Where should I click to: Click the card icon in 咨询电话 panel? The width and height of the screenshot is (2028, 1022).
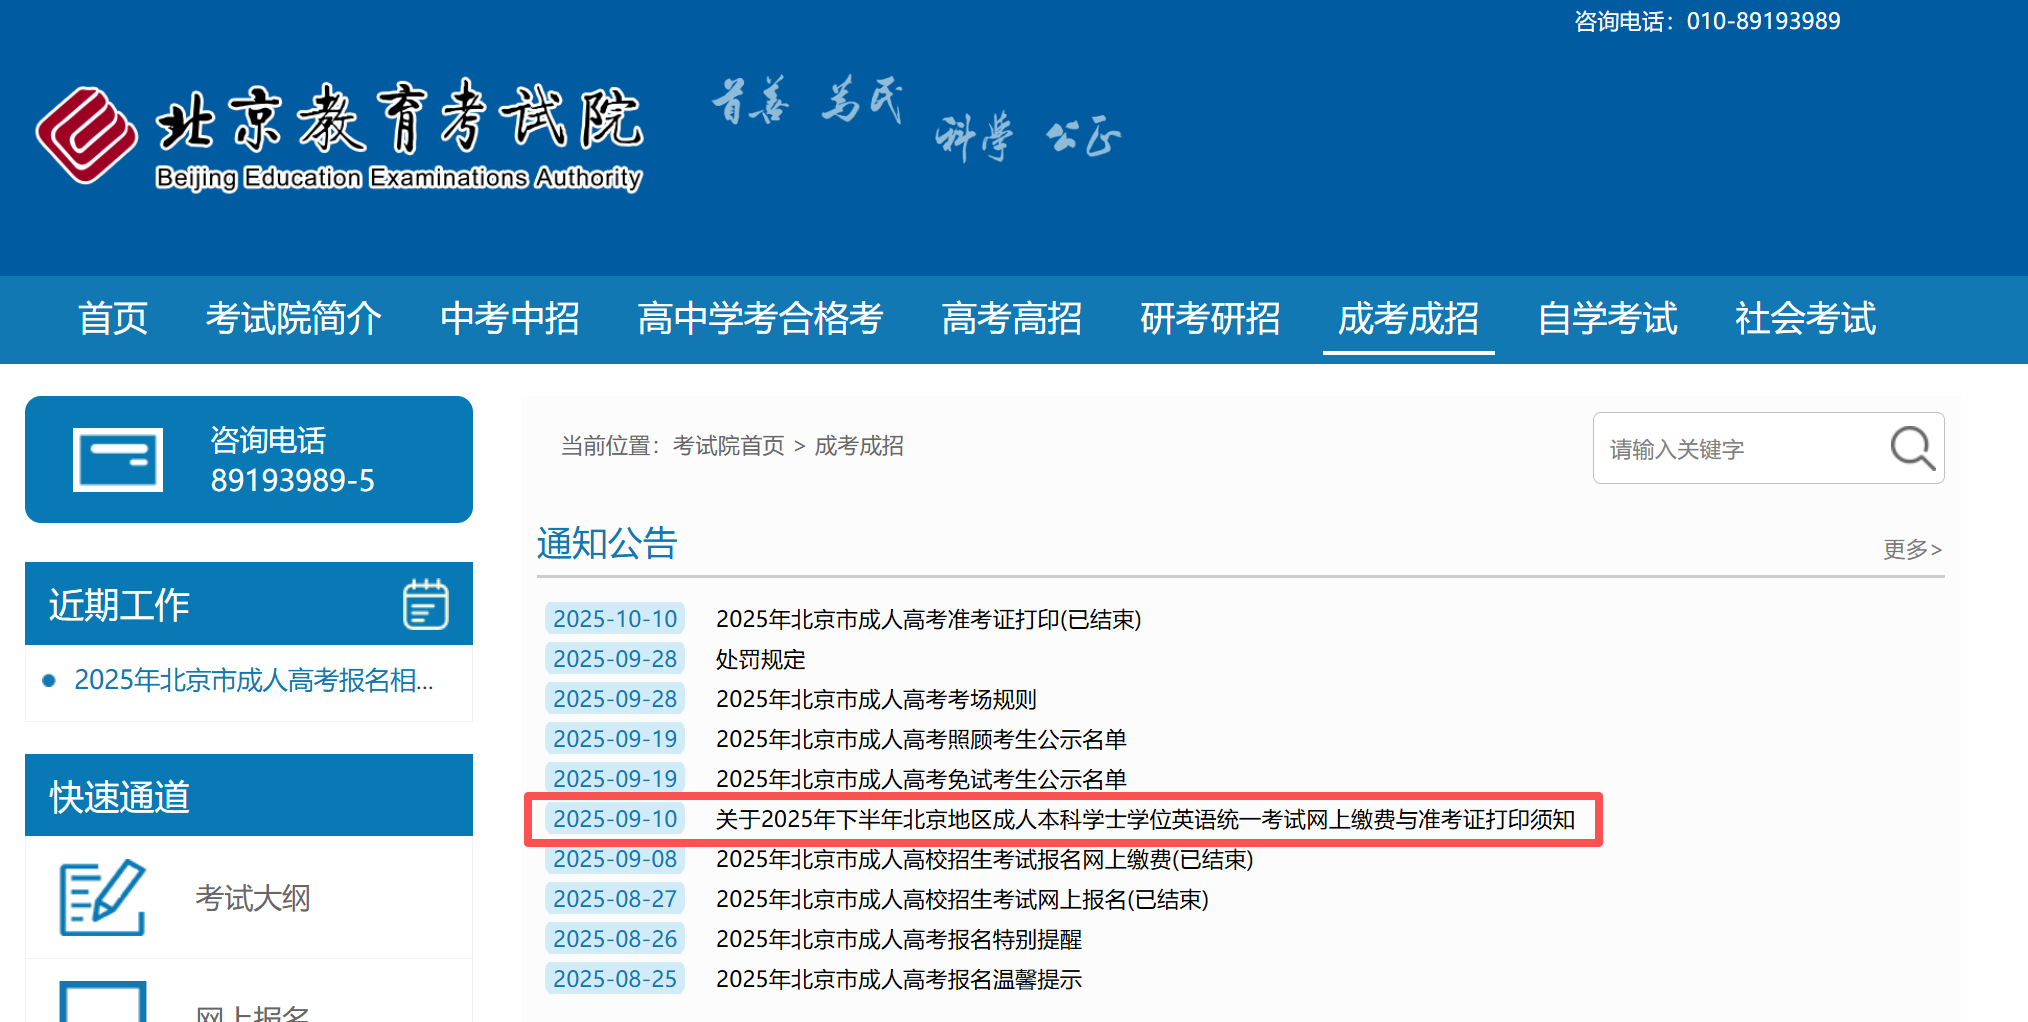click(118, 460)
